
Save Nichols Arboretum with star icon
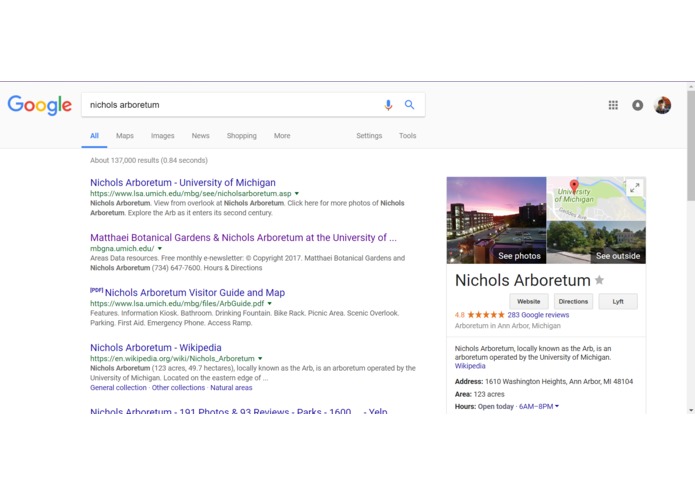click(x=599, y=280)
